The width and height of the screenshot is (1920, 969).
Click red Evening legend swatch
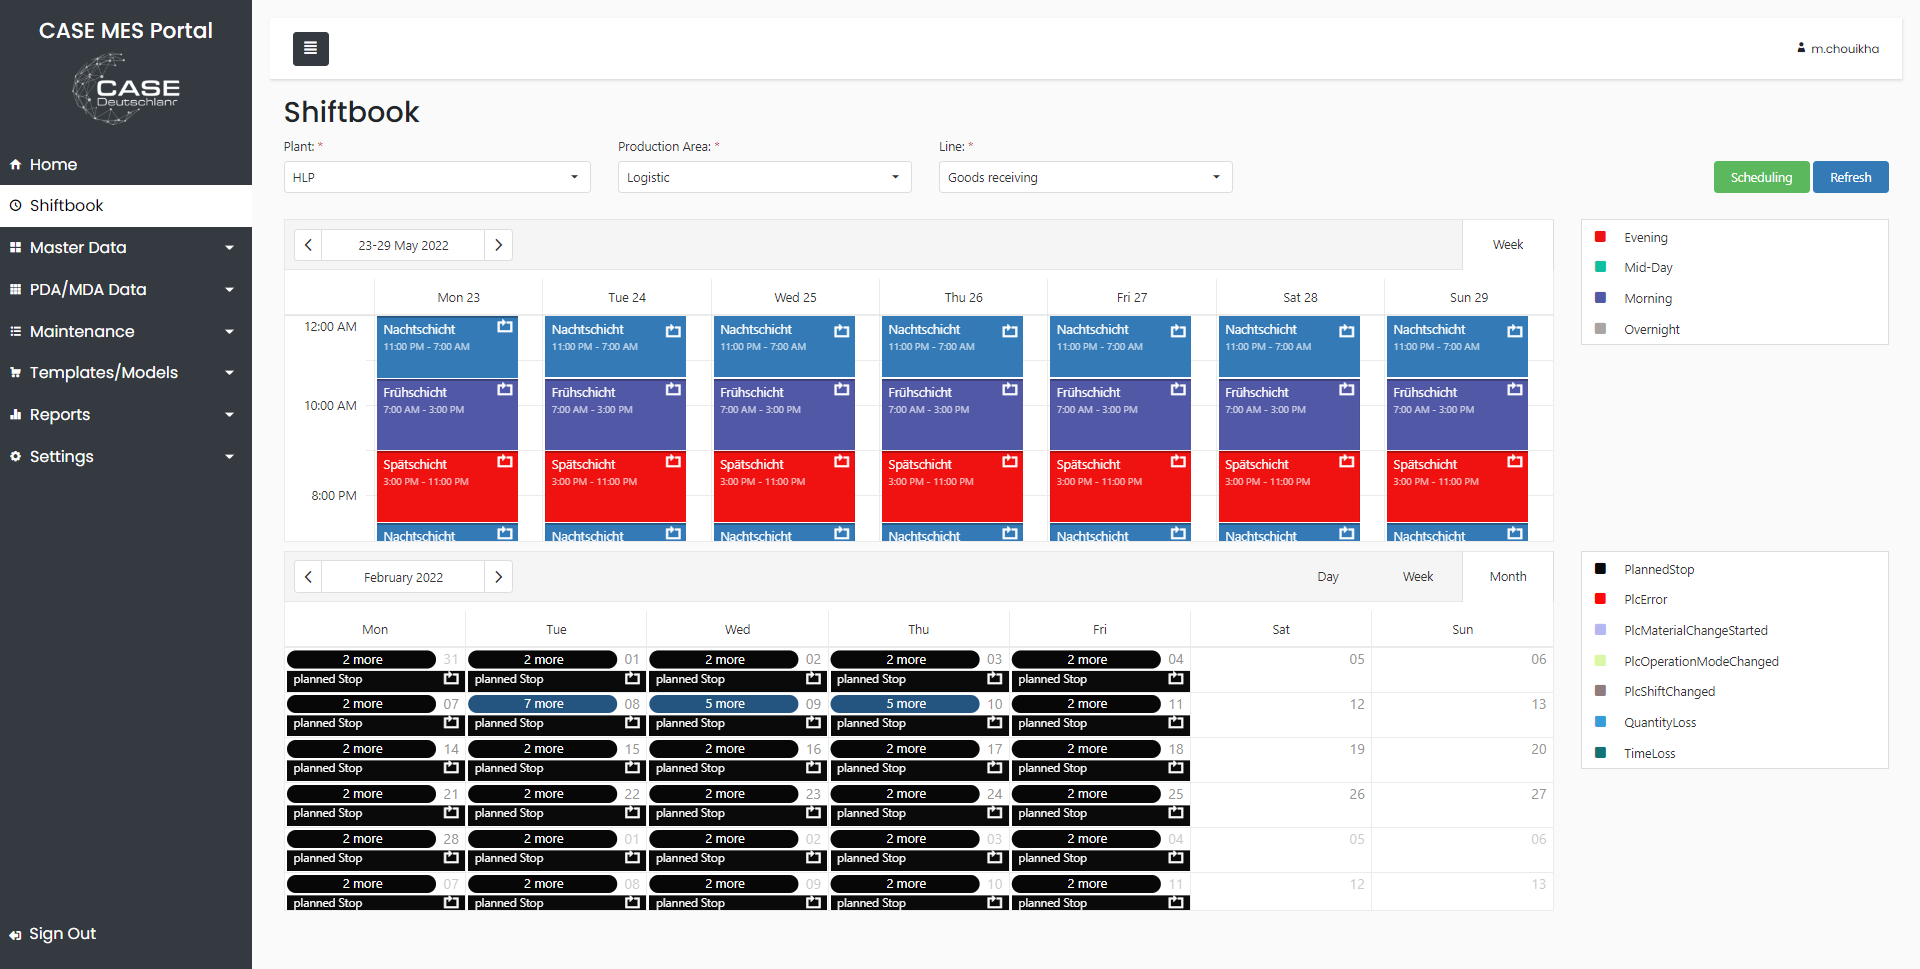[1600, 237]
